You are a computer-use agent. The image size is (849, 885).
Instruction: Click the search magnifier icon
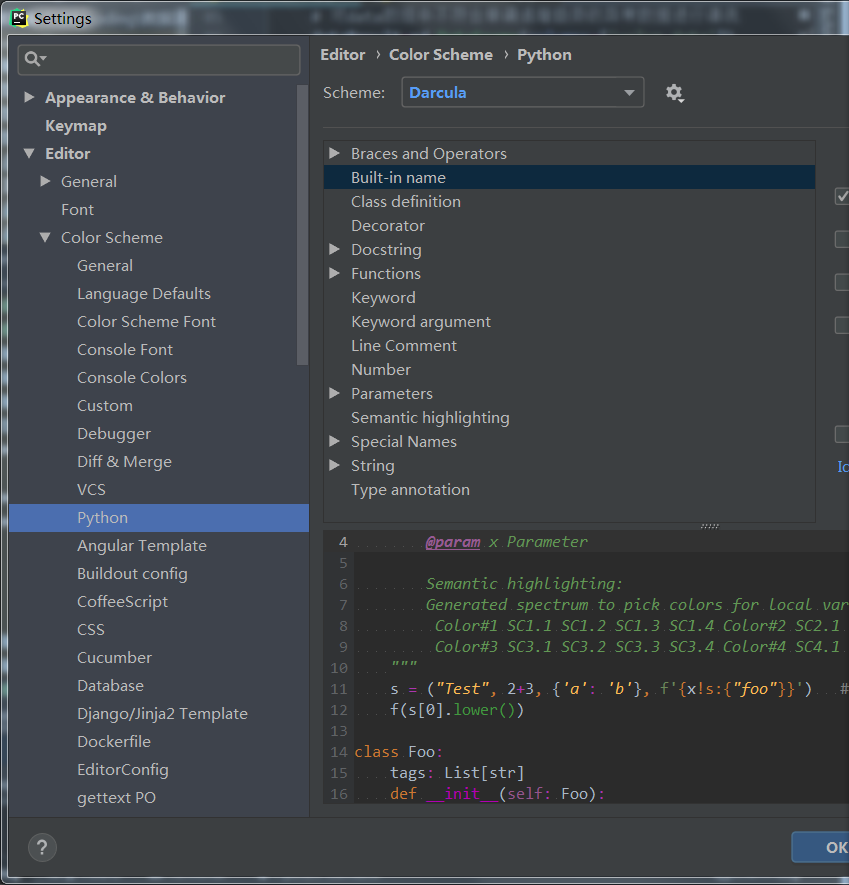click(x=34, y=59)
